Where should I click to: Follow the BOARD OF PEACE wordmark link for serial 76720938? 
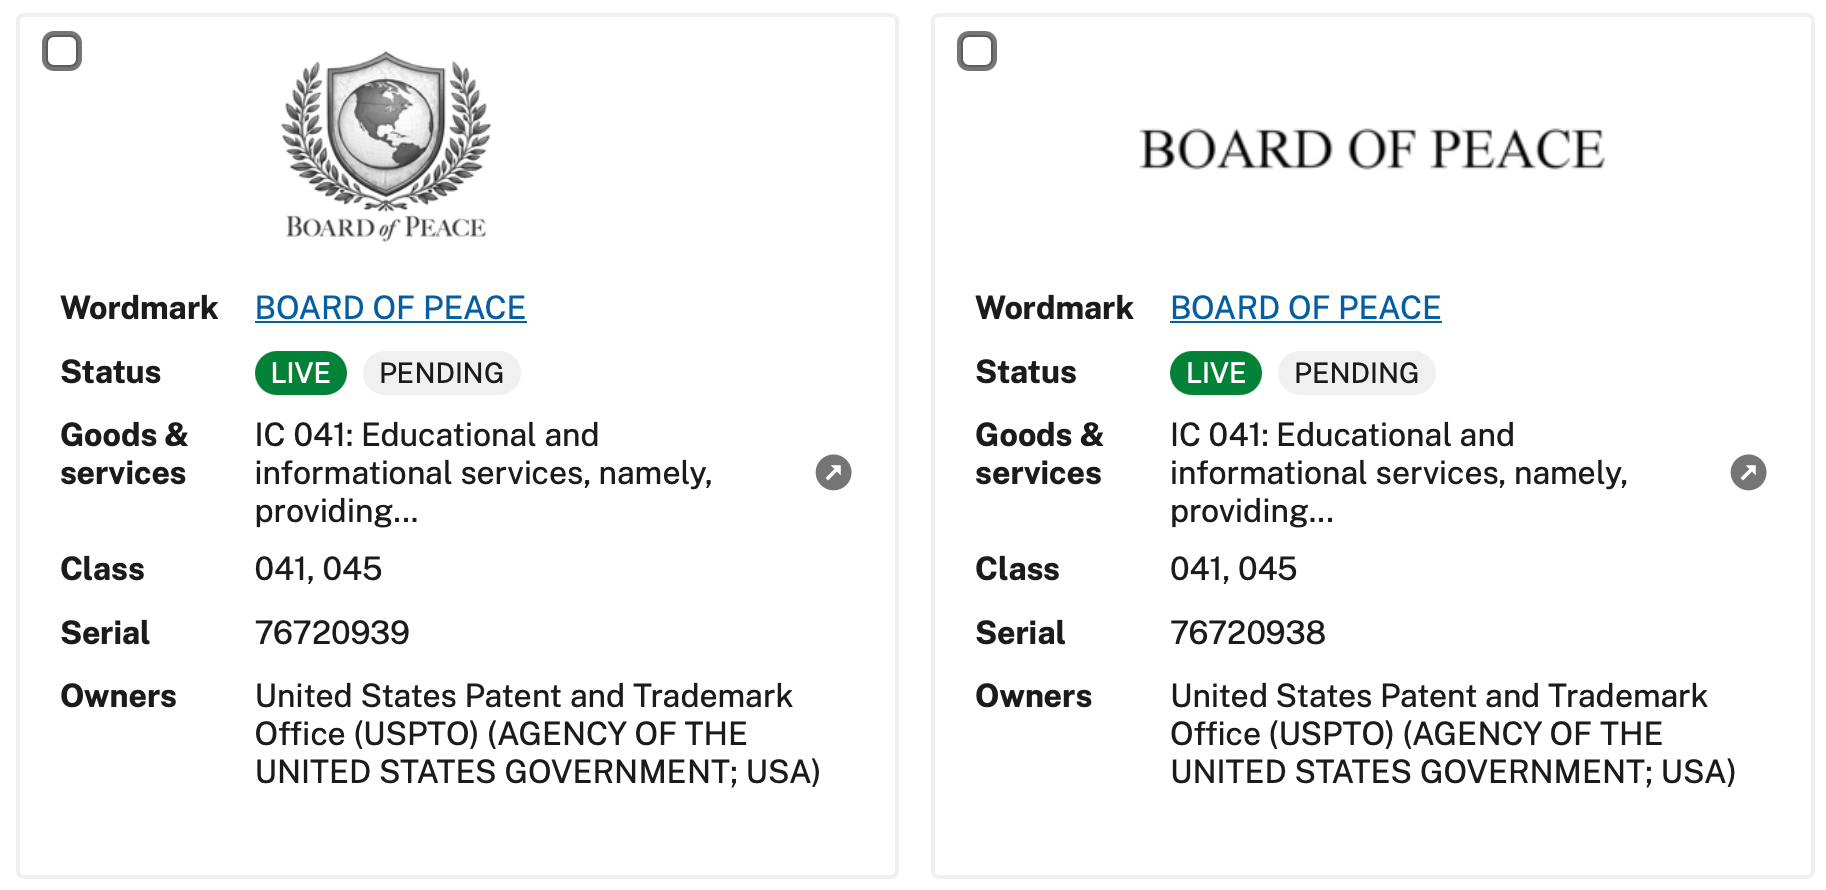coord(1305,308)
